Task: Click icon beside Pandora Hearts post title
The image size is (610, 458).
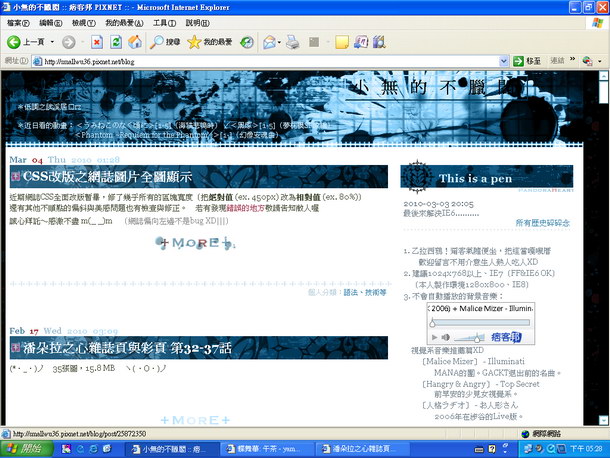Action: [x=16, y=347]
